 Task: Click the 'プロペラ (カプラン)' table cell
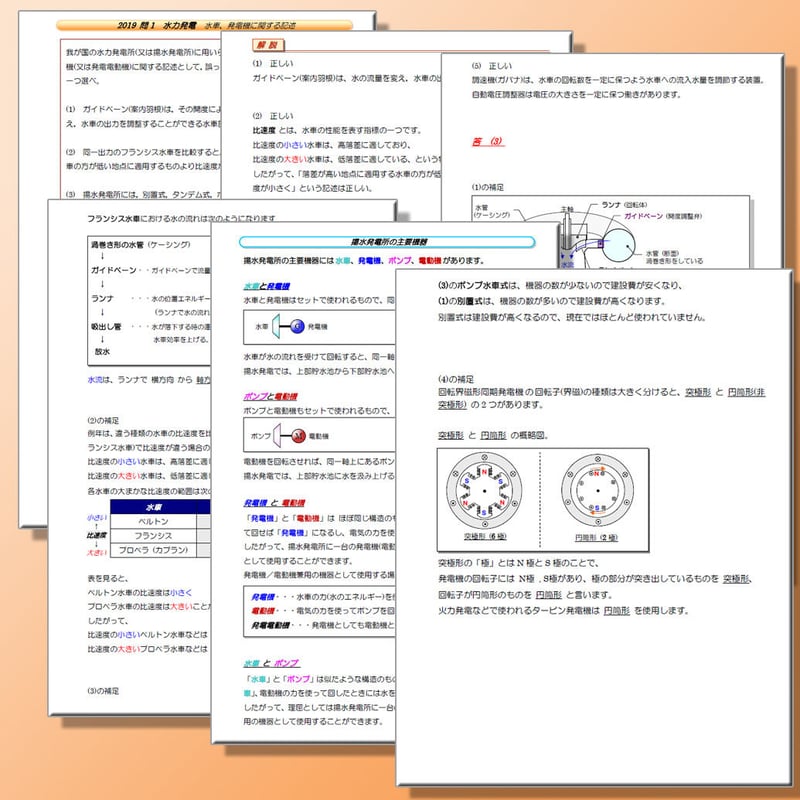[154, 550]
